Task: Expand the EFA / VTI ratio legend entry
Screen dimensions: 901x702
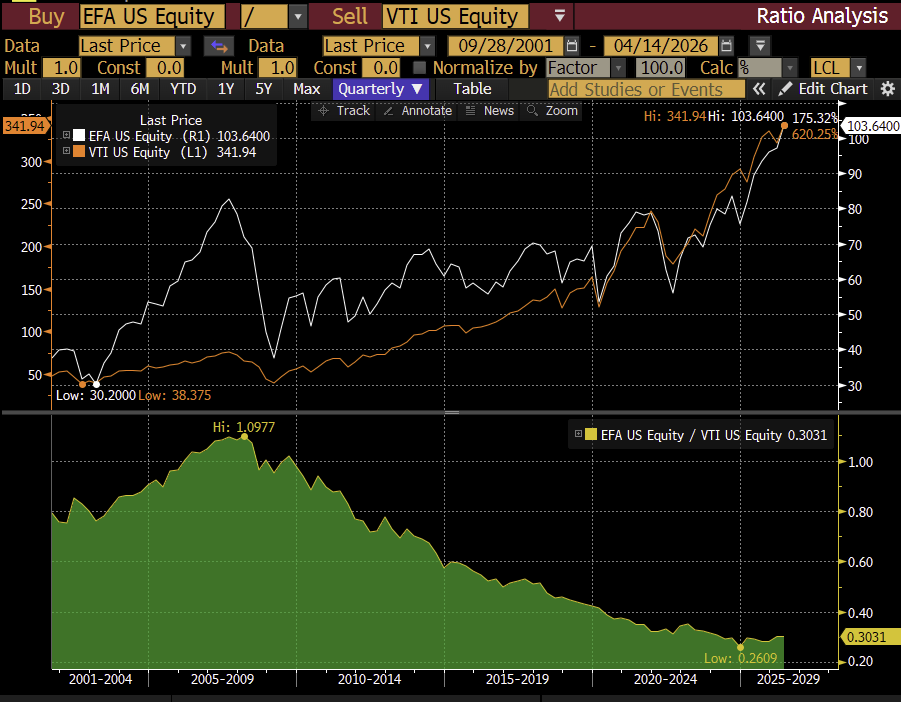Action: (x=579, y=434)
